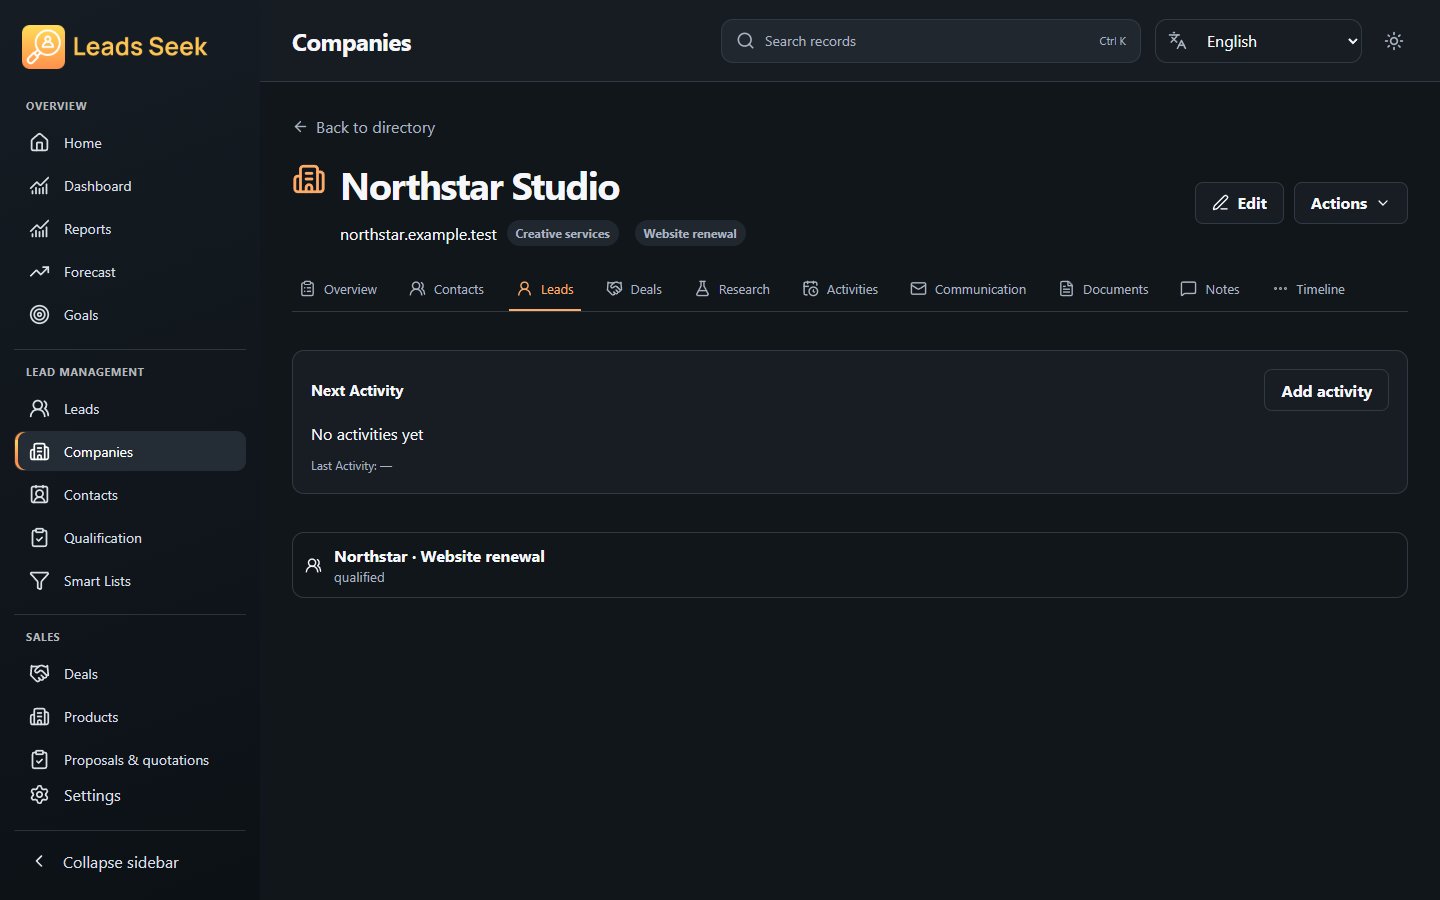
Task: Open the Contacts sidebar item
Action: point(130,495)
